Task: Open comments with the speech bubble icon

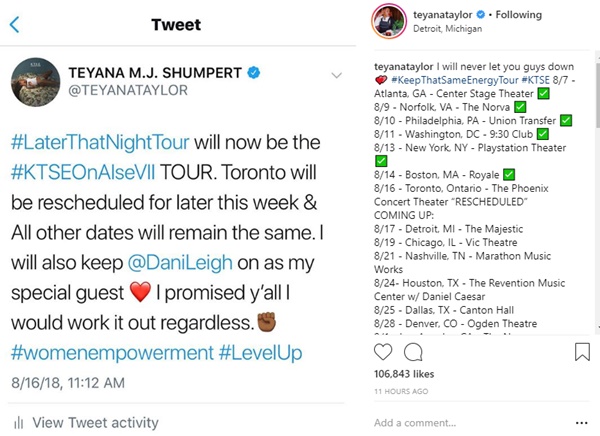Action: 412,351
